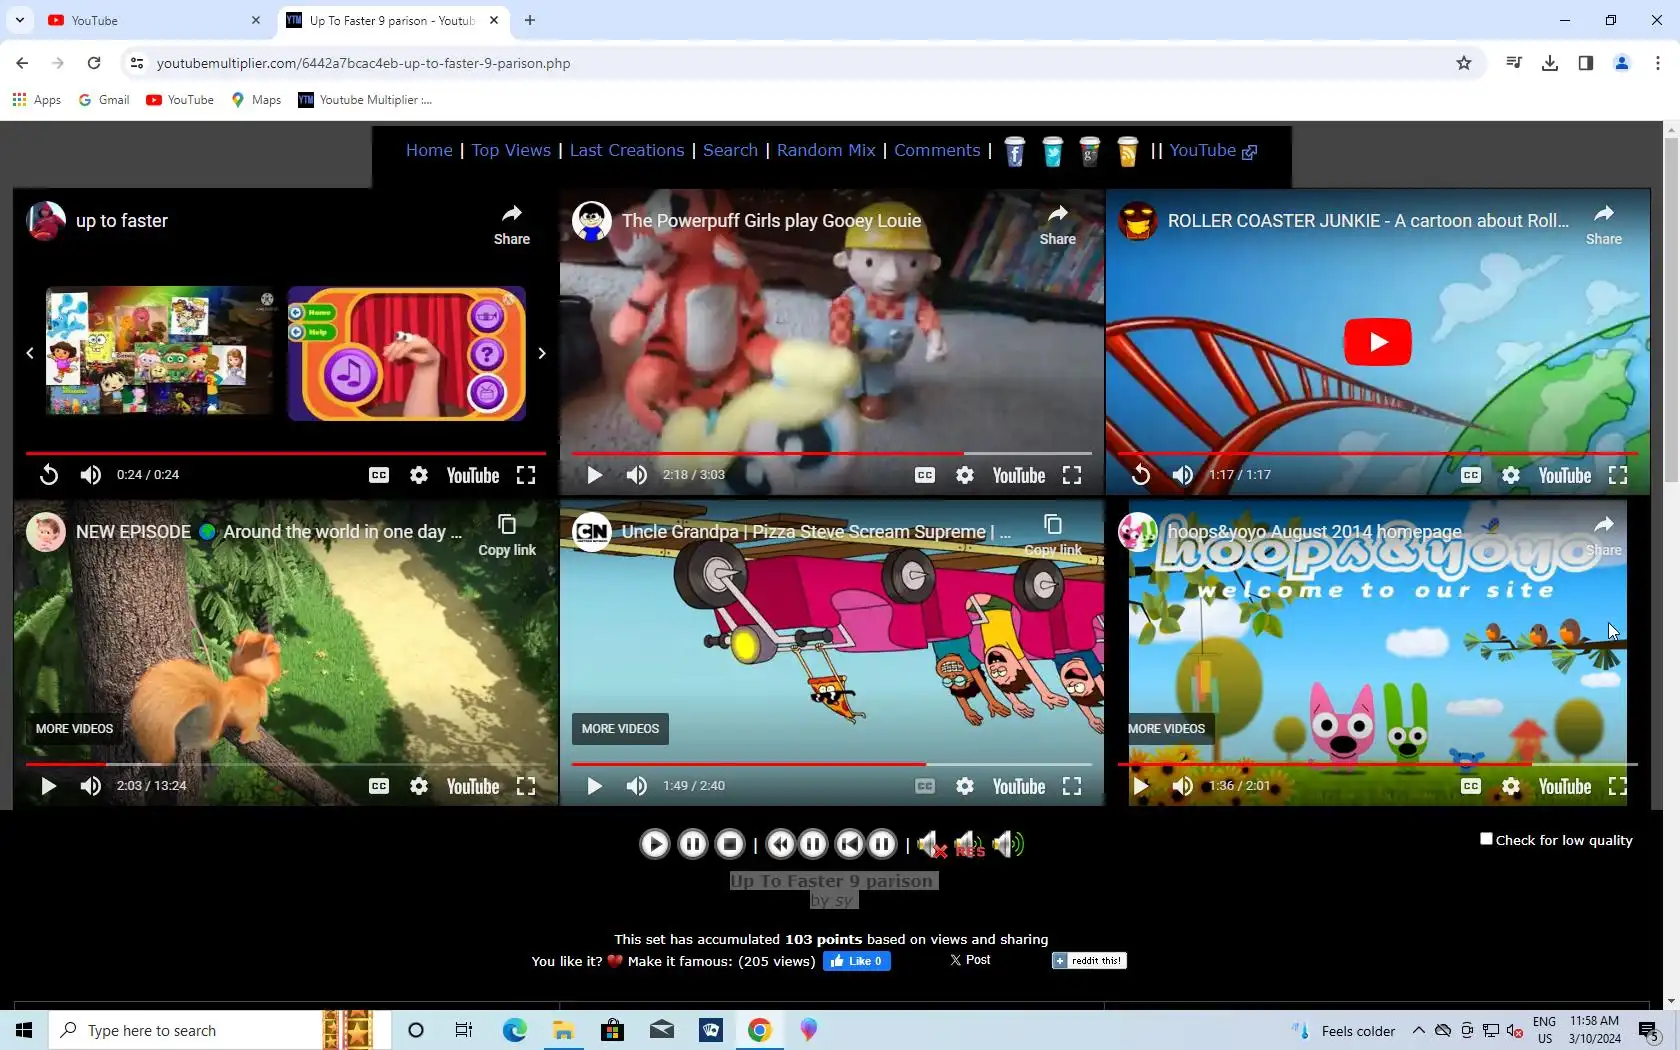Open the Twitter cup icon in nav bar
Viewport: 1680px width, 1050px height.
point(1052,151)
